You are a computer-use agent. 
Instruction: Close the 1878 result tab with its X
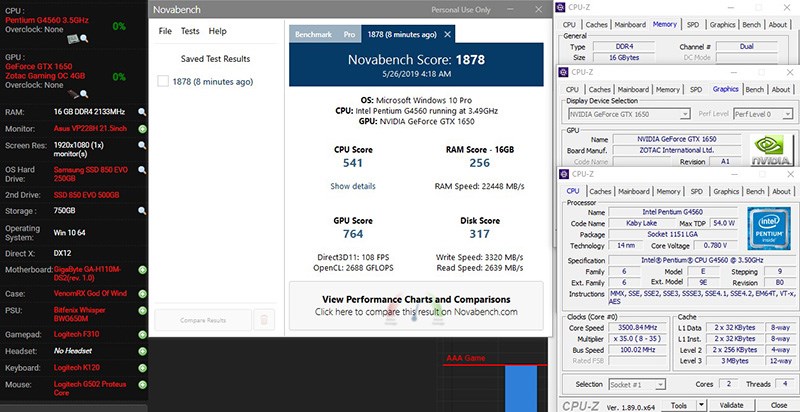447,35
